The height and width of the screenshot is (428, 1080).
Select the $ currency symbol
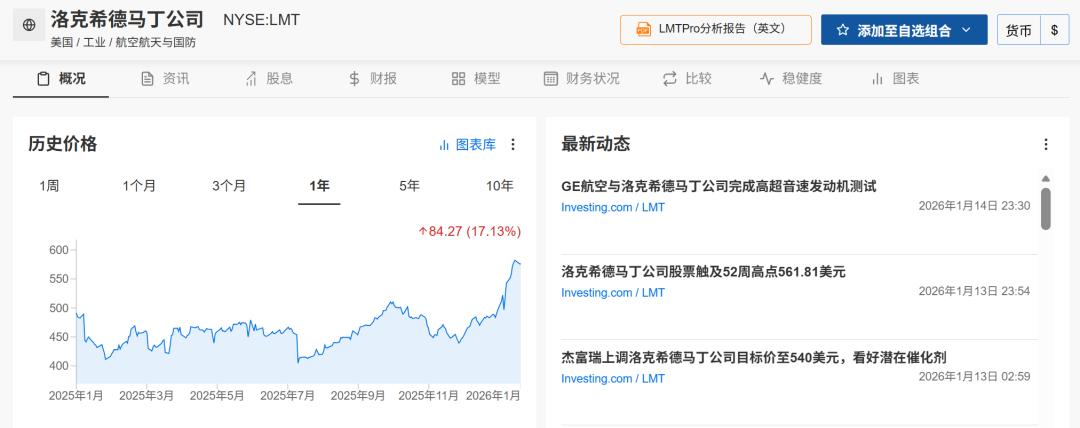point(1055,30)
